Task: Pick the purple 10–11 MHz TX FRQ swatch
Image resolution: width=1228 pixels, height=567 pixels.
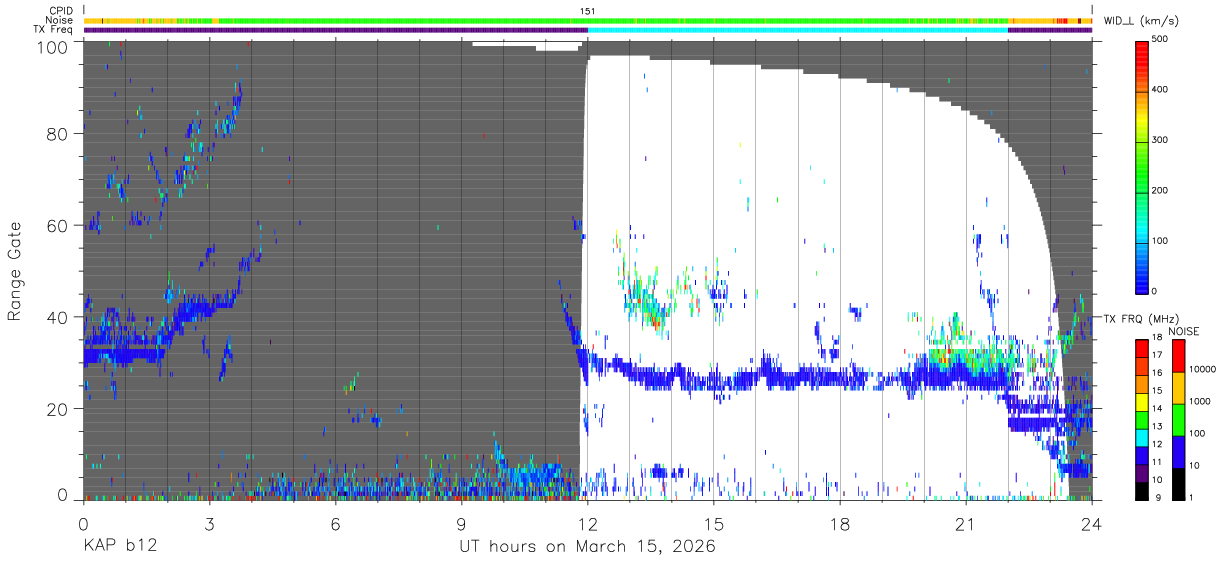Action: [x=1142, y=471]
